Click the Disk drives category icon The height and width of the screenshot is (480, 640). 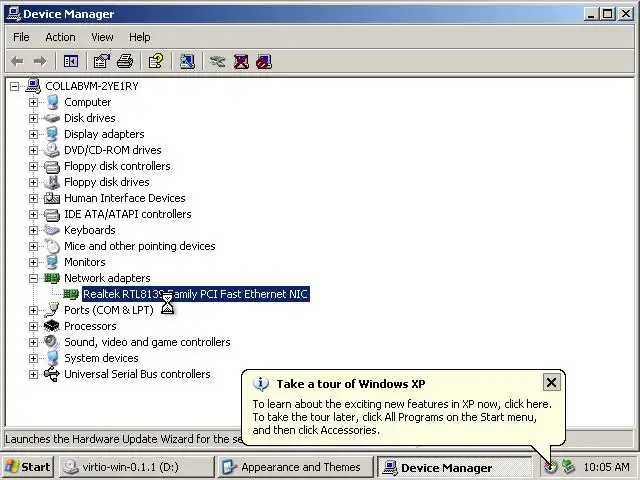click(x=52, y=118)
